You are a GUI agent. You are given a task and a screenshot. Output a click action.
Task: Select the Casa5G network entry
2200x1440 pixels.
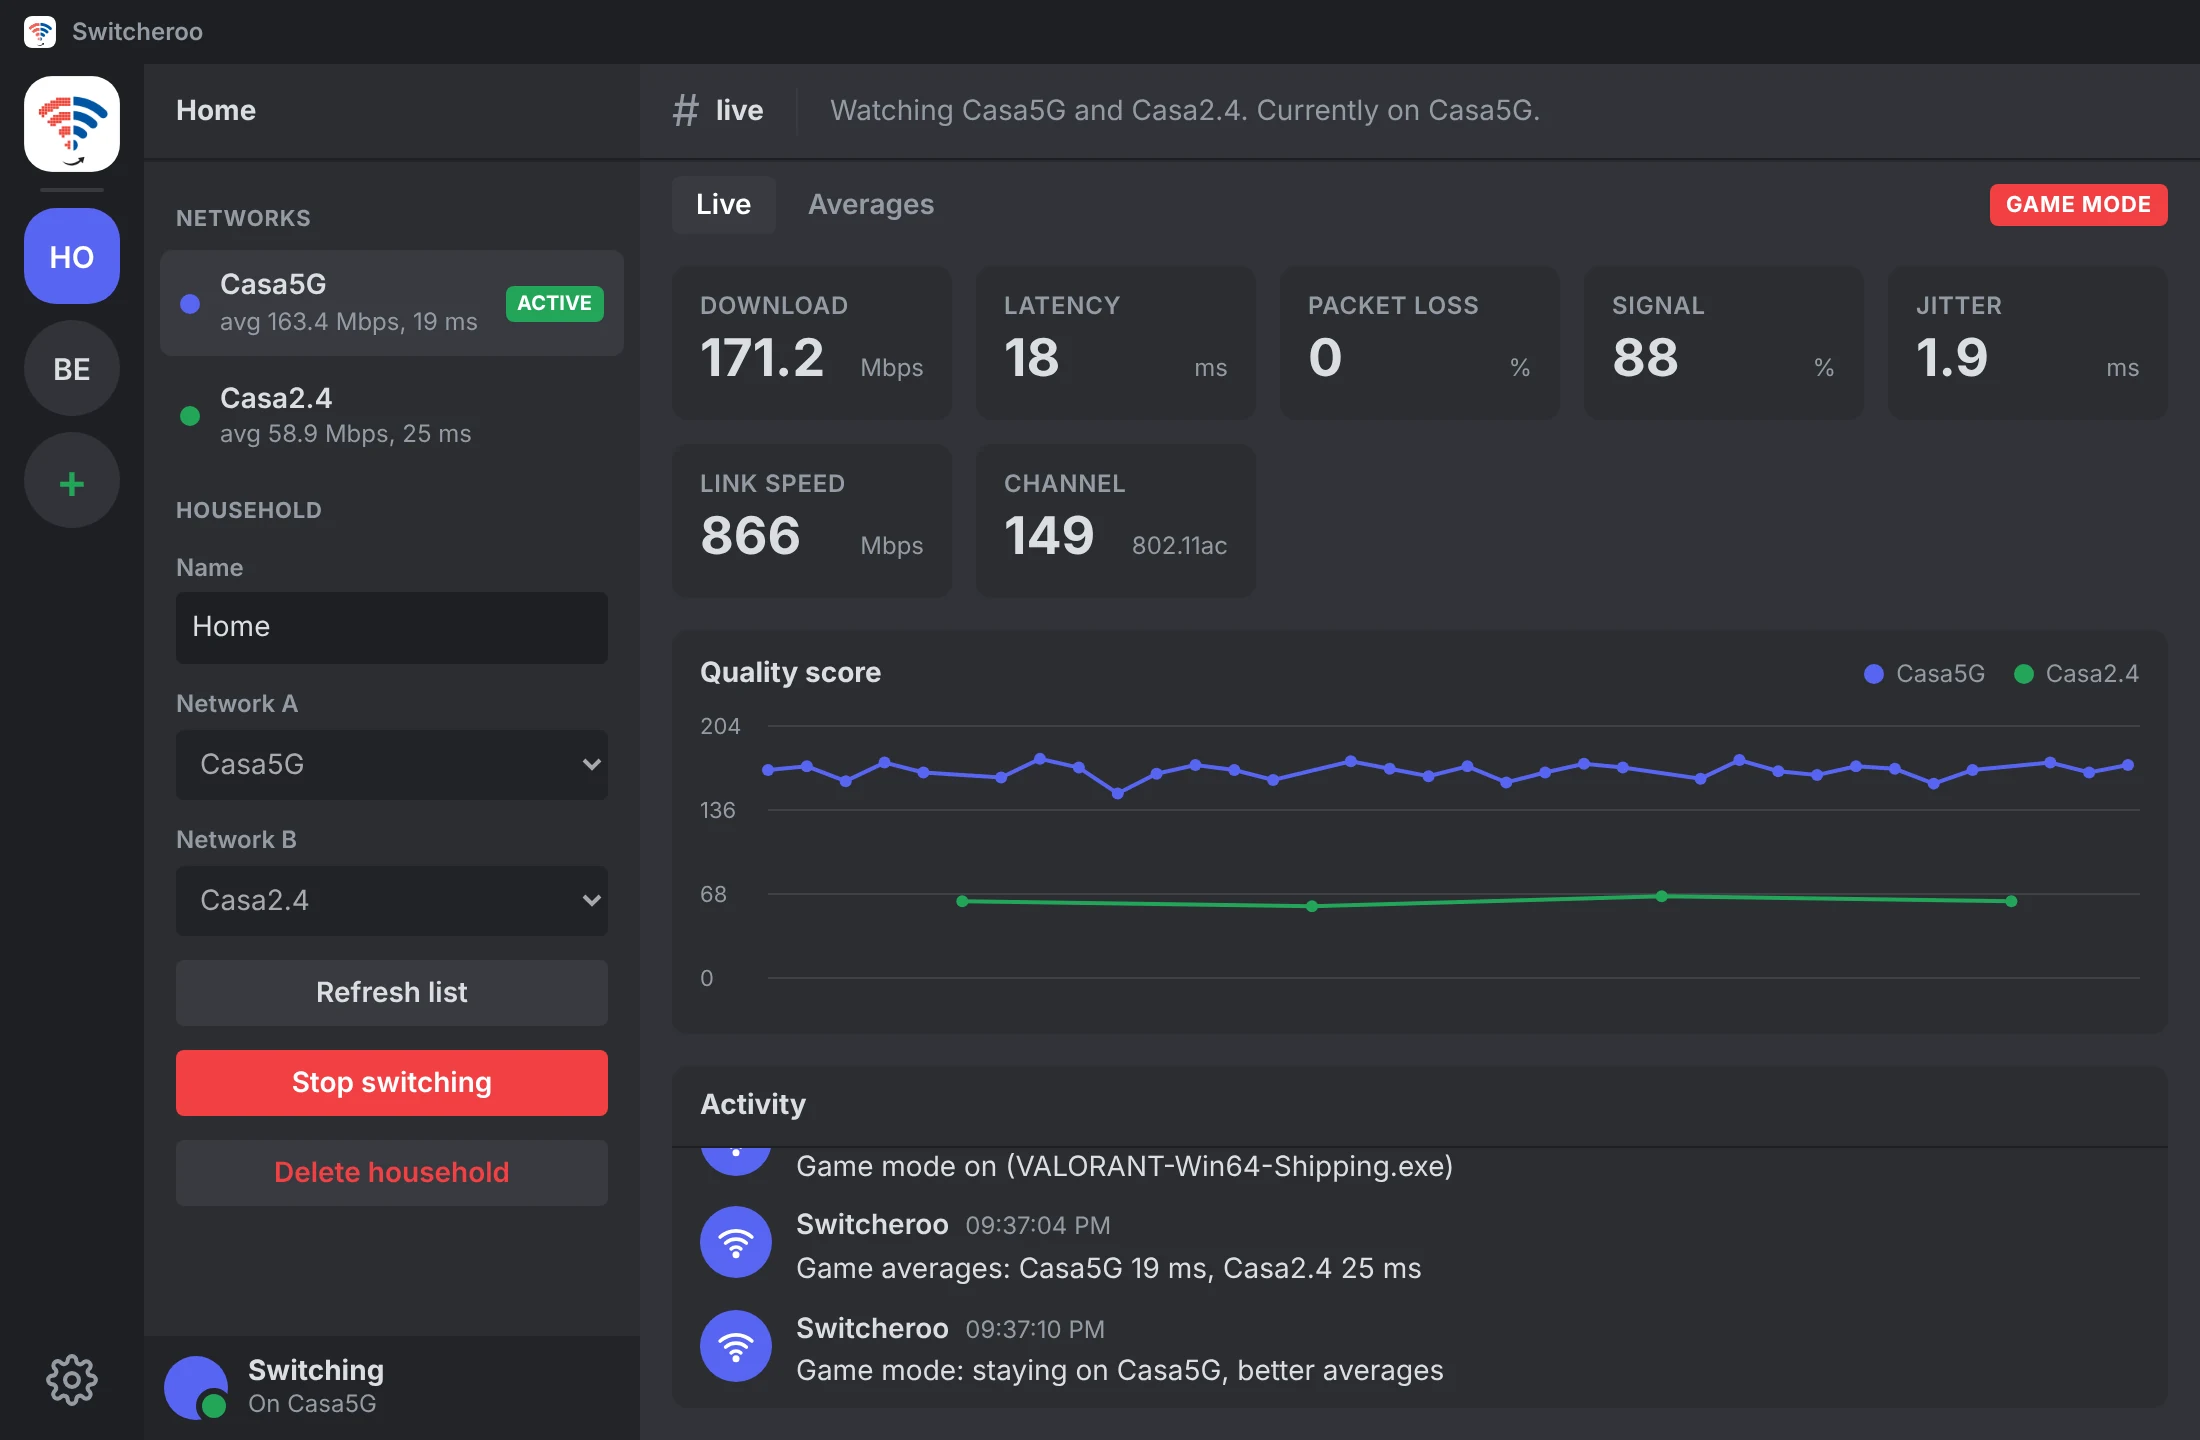[392, 303]
